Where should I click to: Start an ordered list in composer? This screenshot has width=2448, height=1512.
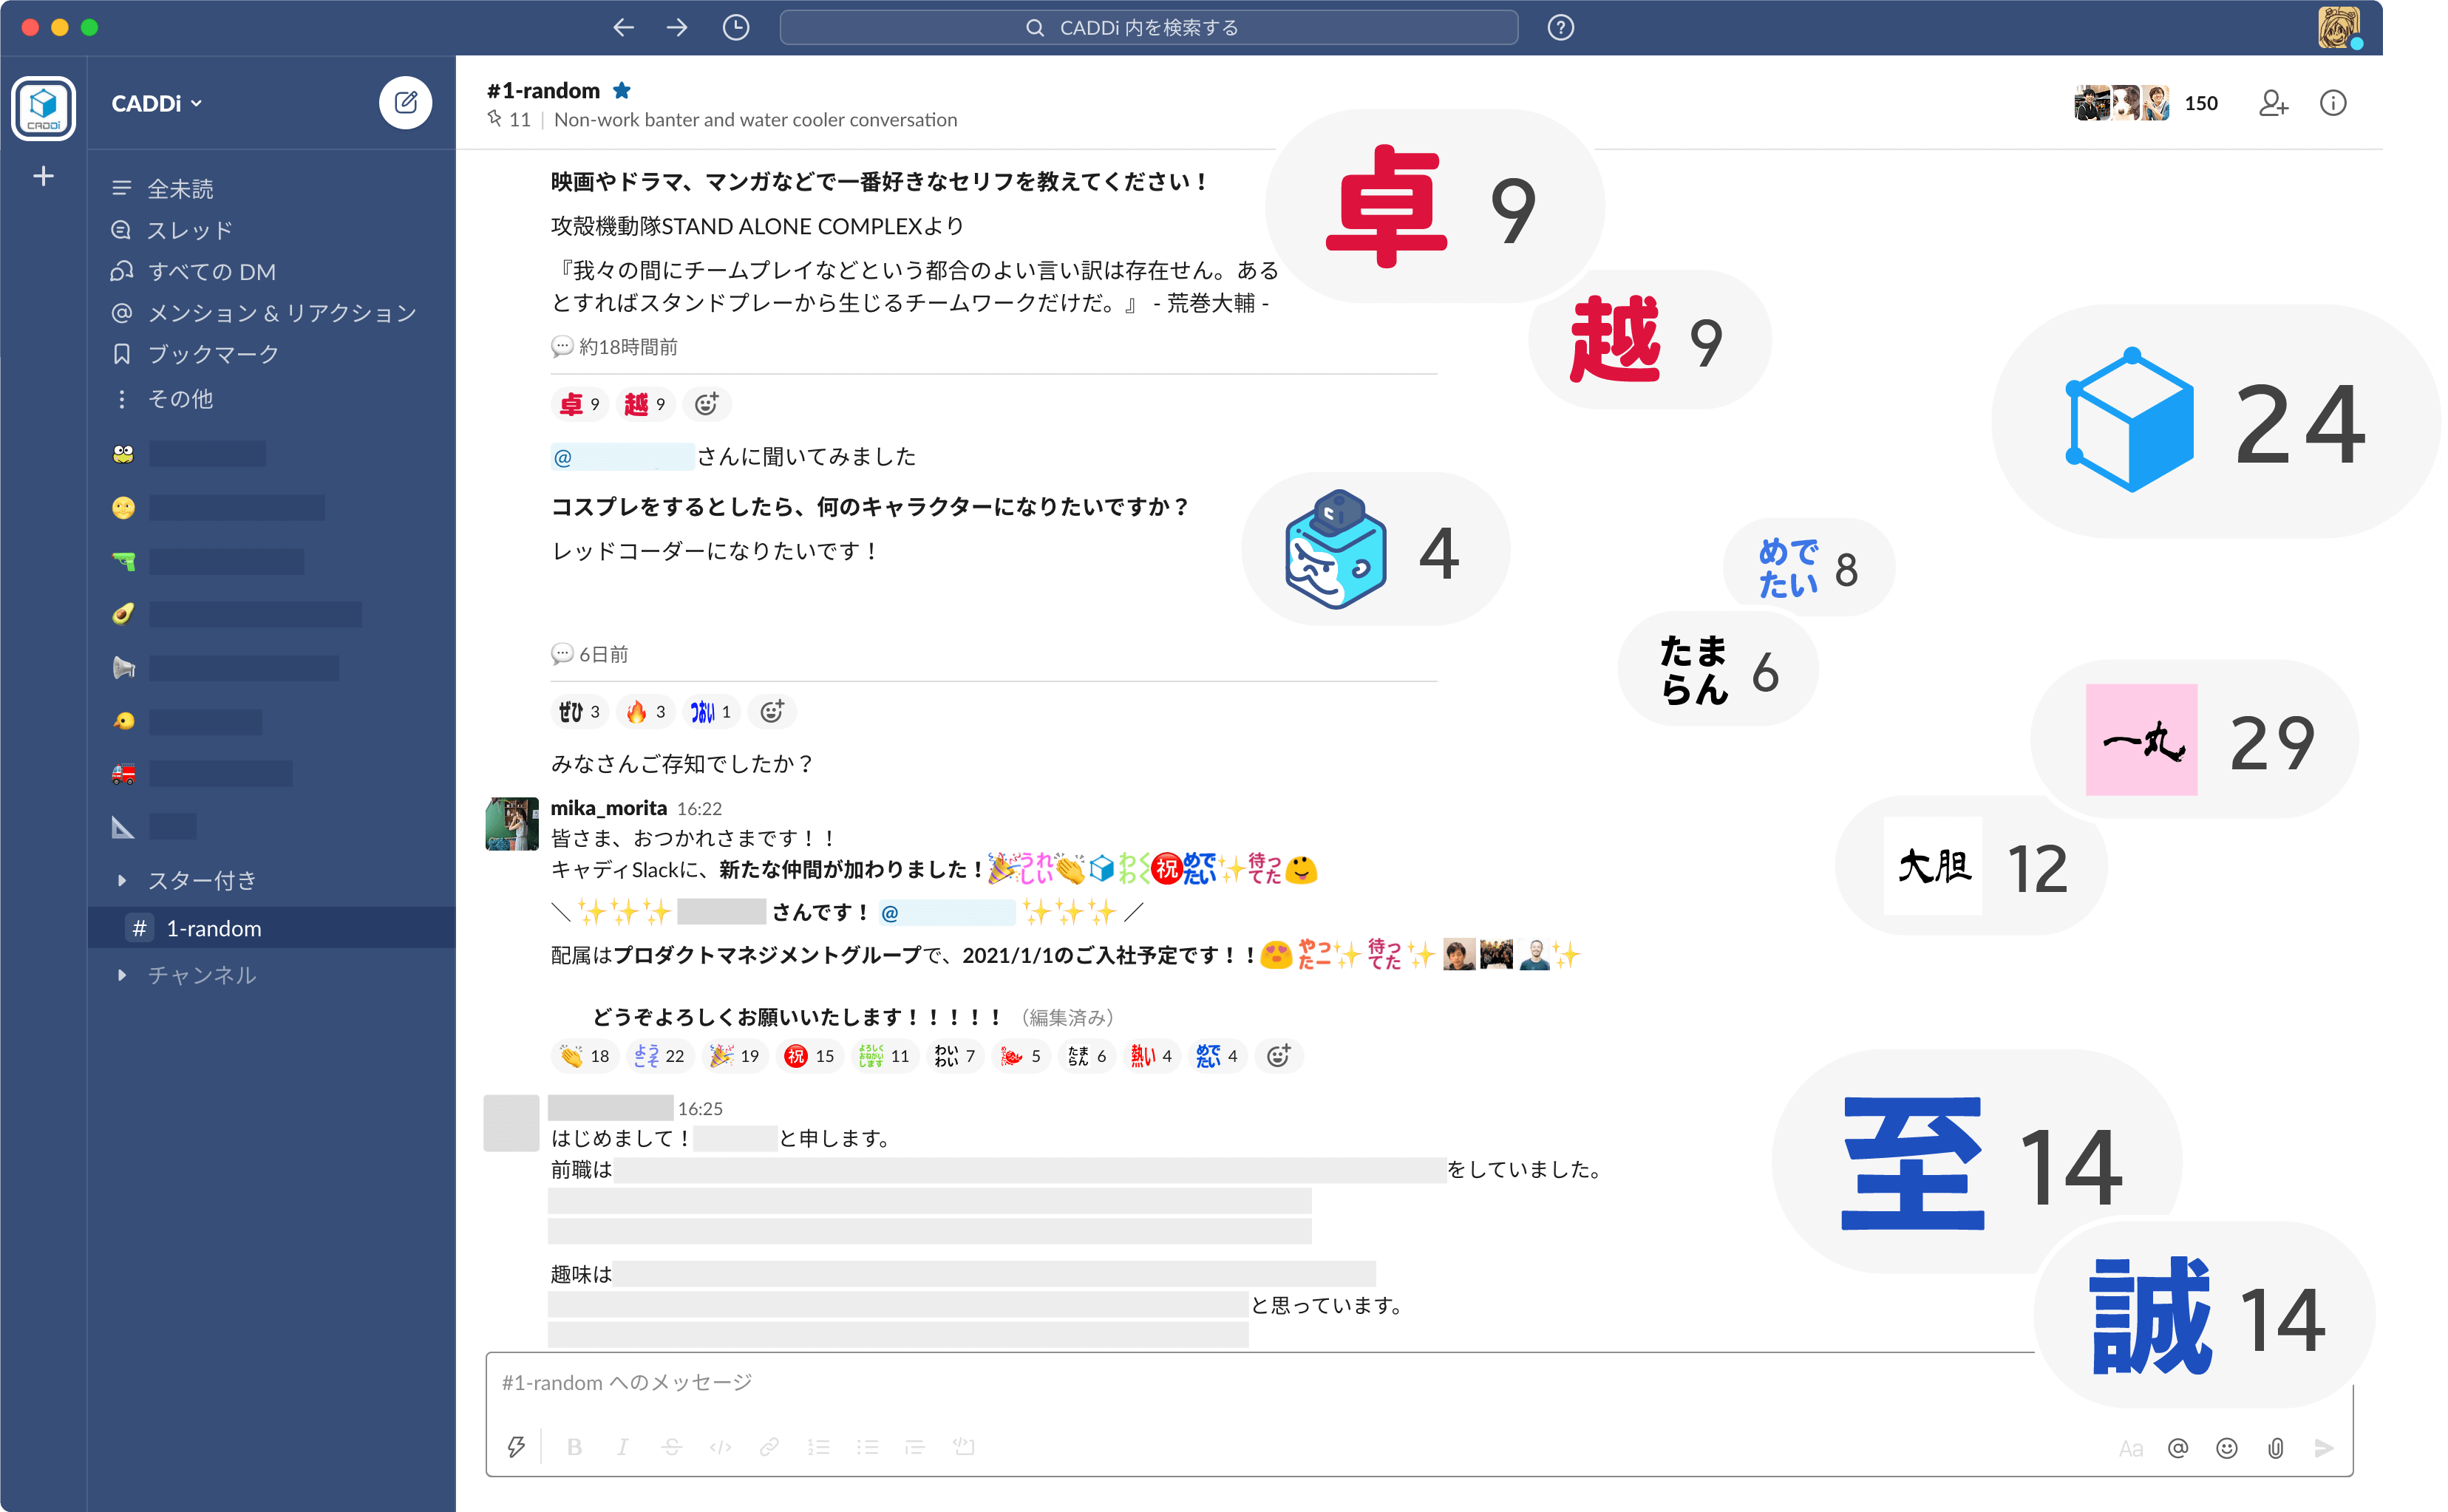(x=818, y=1447)
